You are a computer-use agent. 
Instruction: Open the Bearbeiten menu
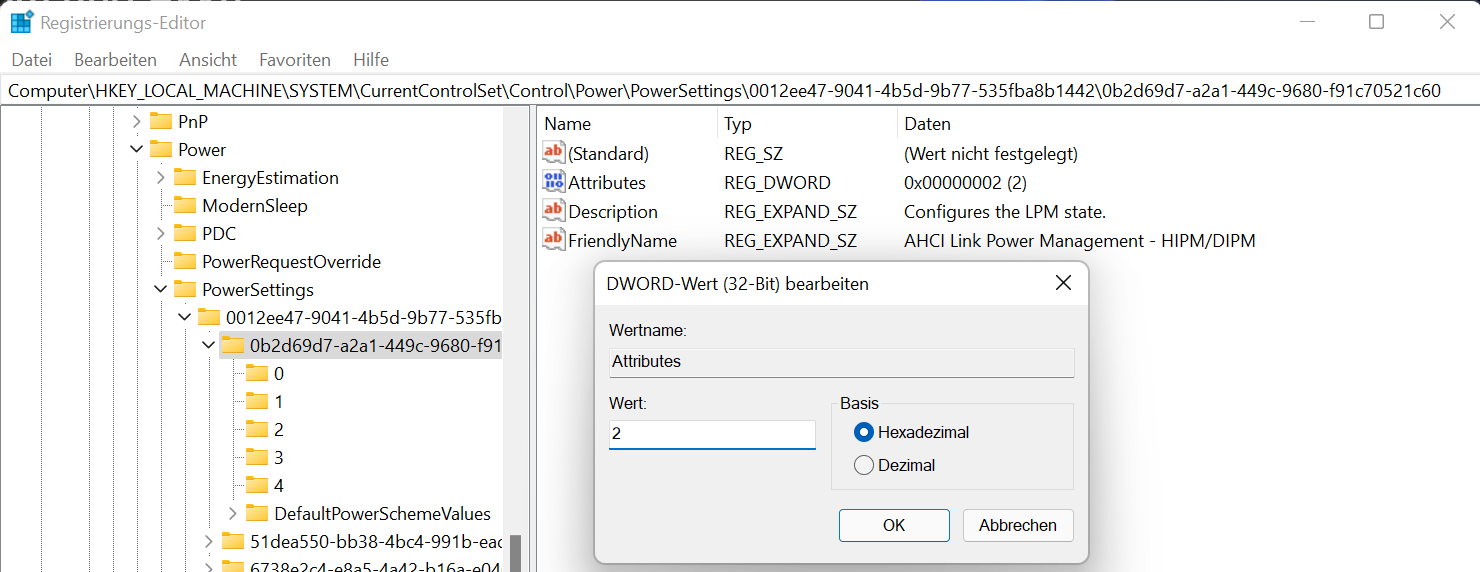pyautogui.click(x=115, y=60)
